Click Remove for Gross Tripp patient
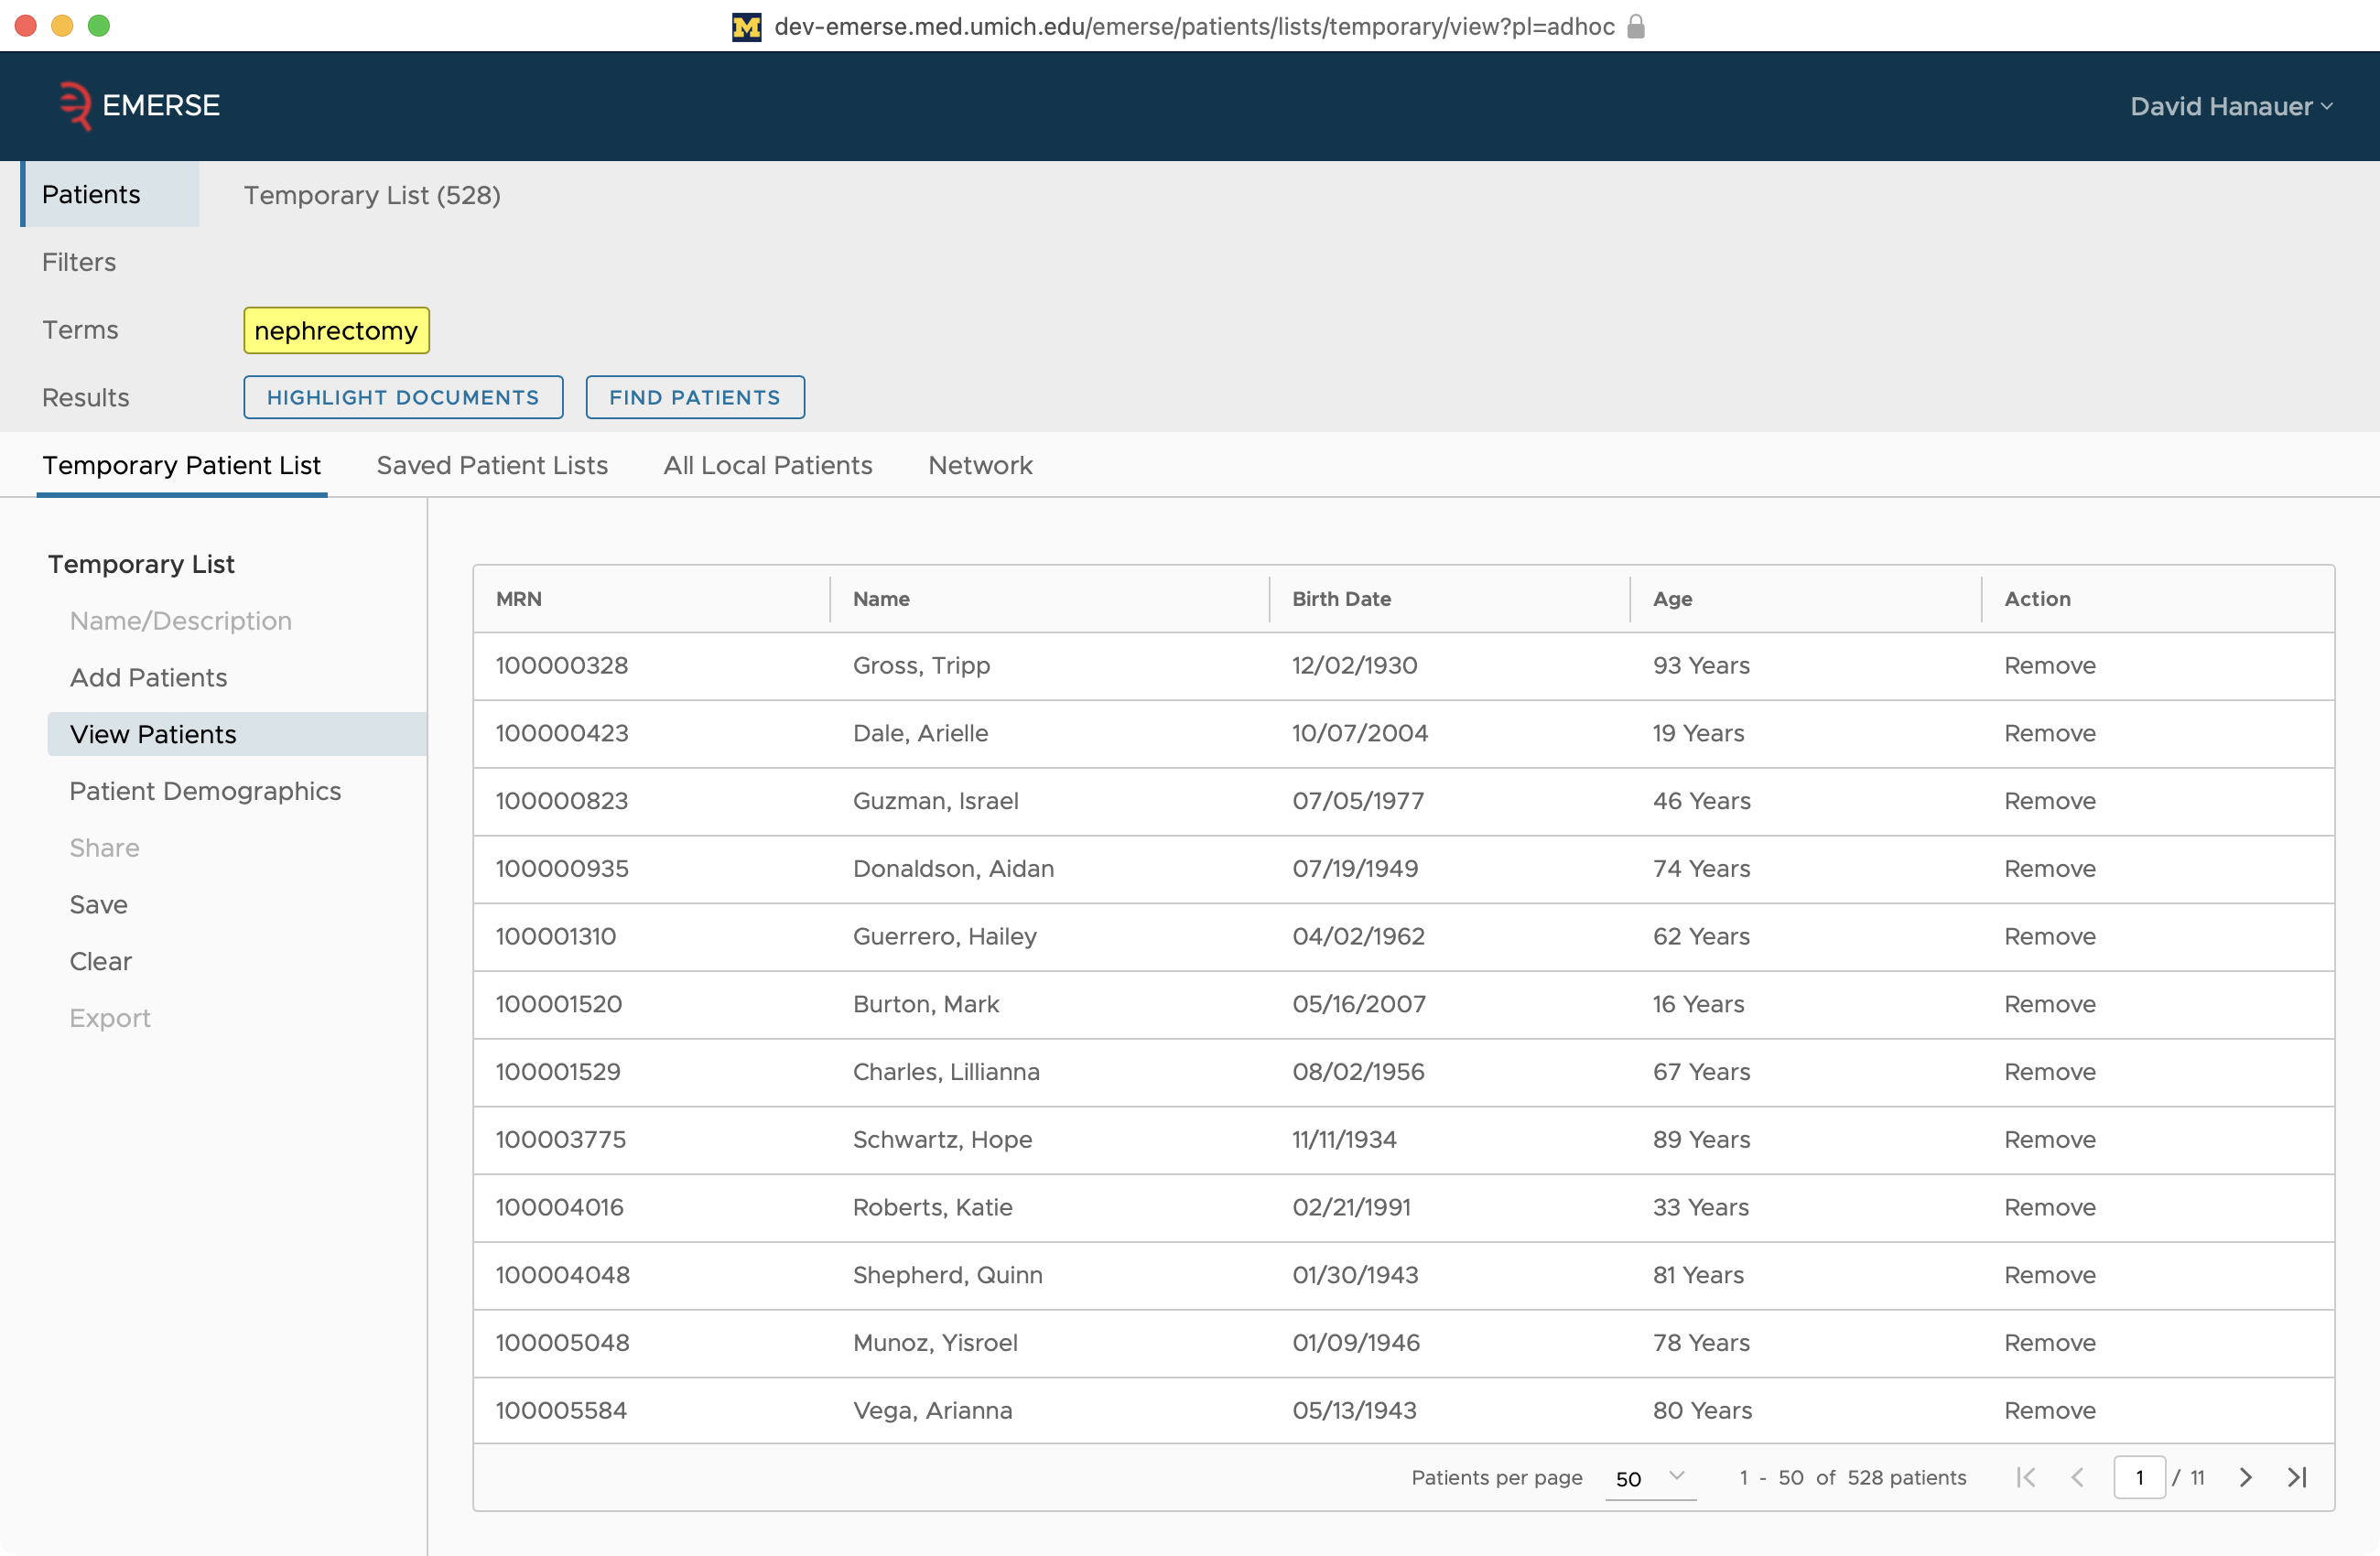Screen dimensions: 2380x1556 2050,665
